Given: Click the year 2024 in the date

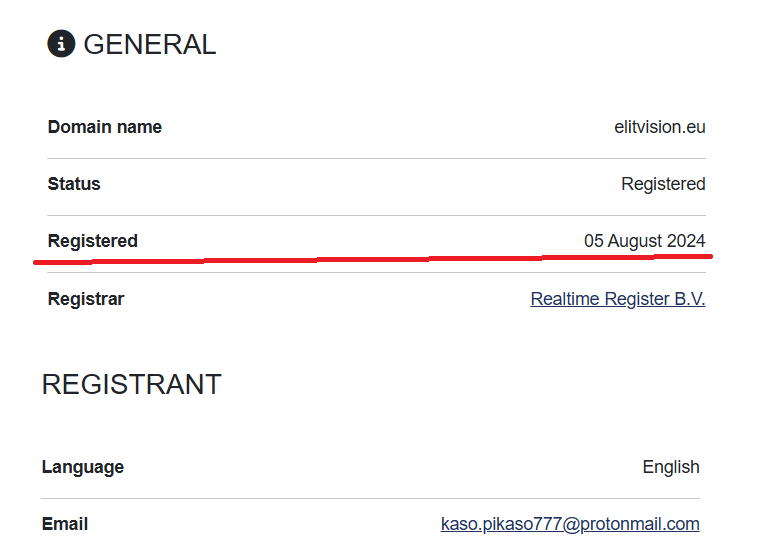Looking at the screenshot, I should 687,241.
